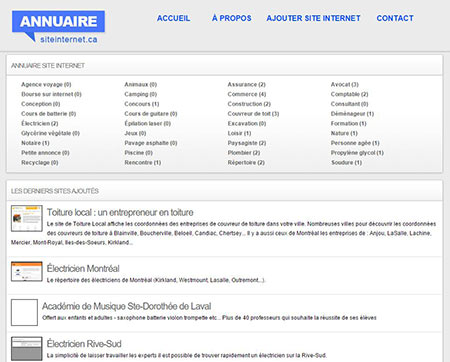This screenshot has width=450, height=362.
Task: Open the Toiture local listing title
Action: coord(120,212)
